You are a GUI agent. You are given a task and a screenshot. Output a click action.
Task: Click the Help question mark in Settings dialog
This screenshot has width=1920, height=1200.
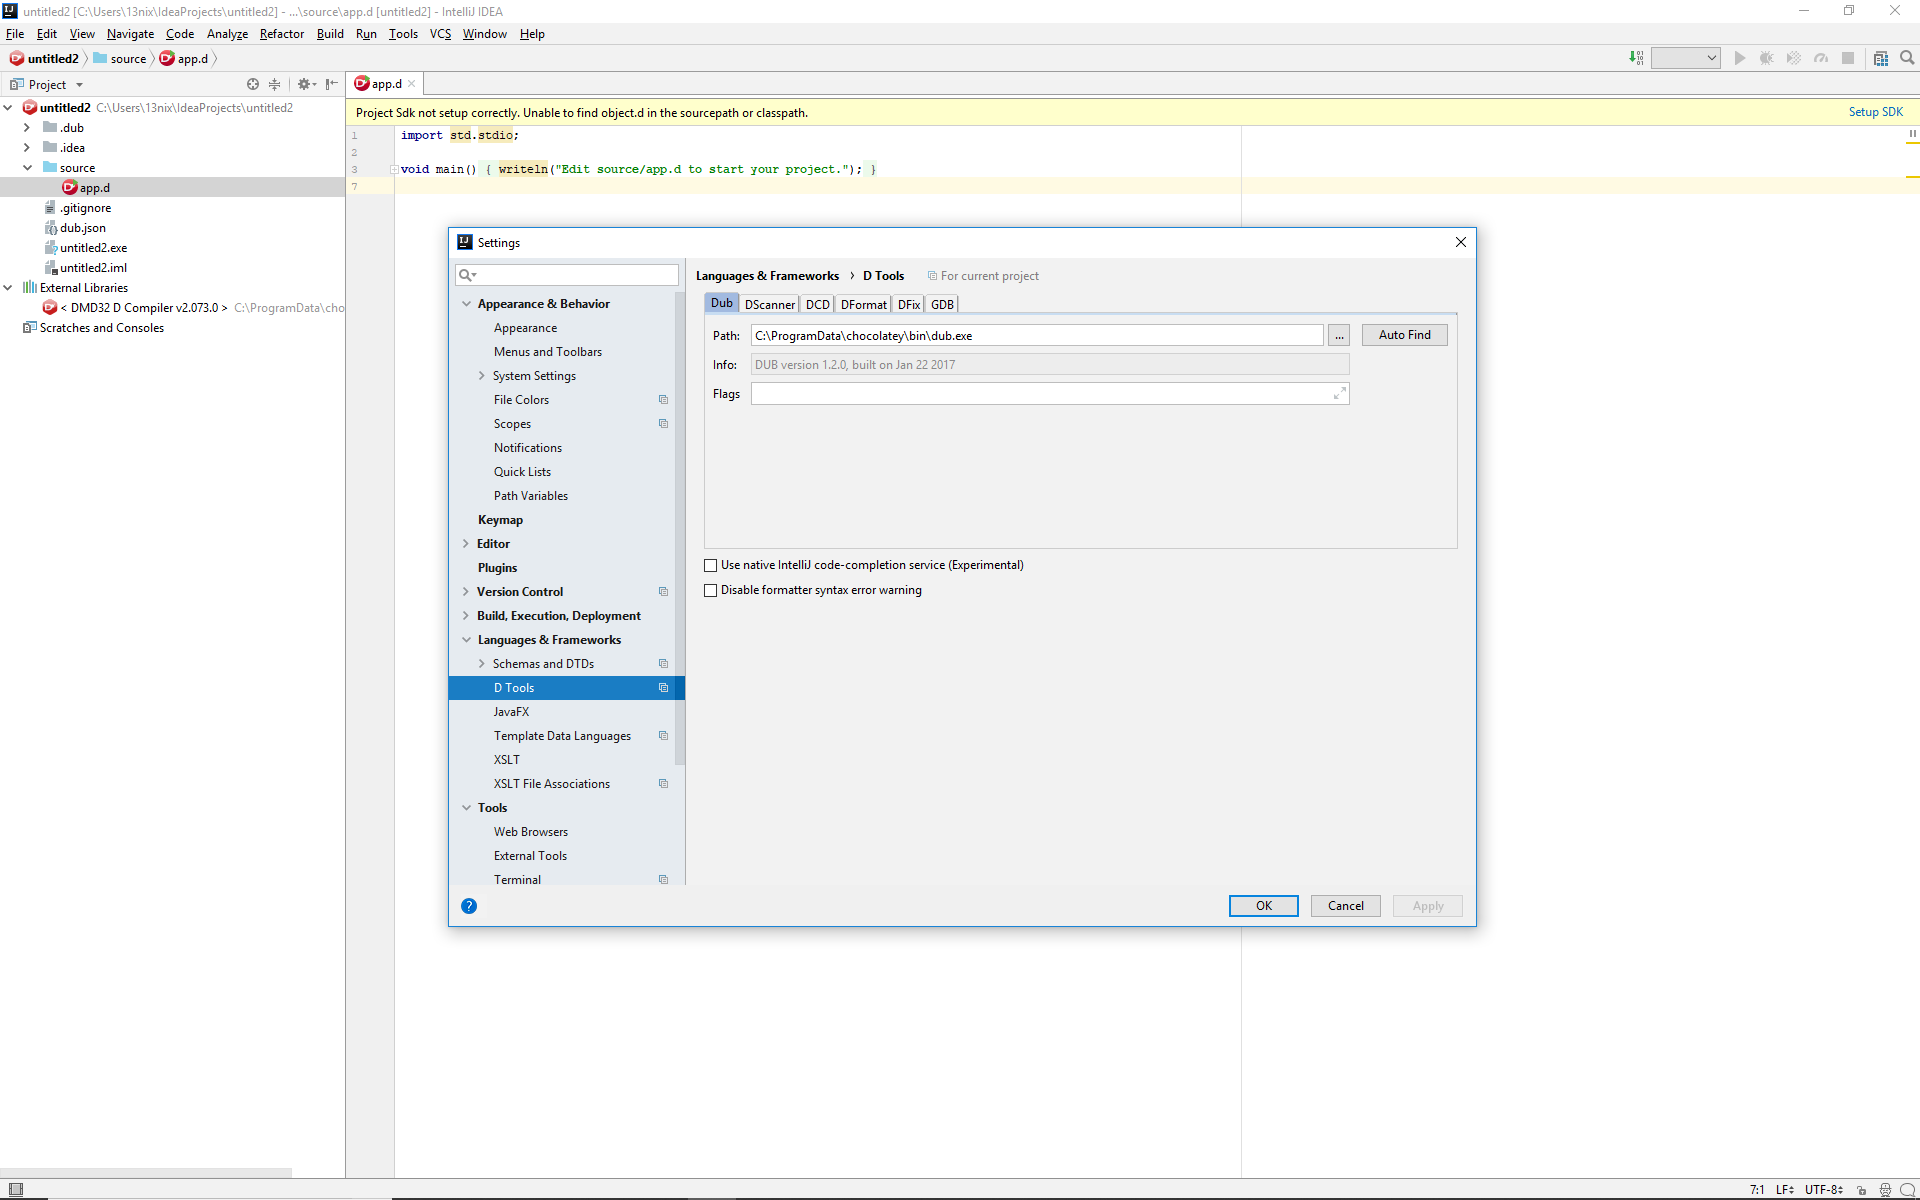click(469, 906)
